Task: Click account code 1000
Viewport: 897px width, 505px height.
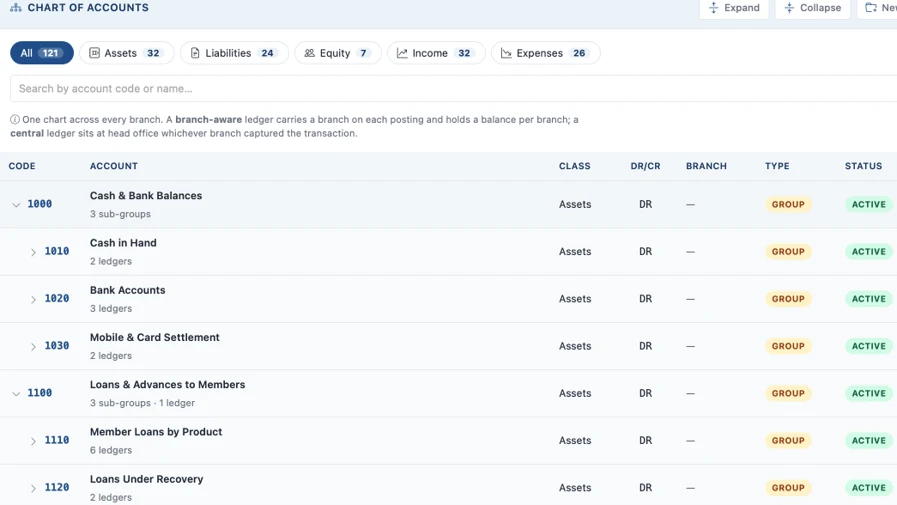Action: pos(39,204)
